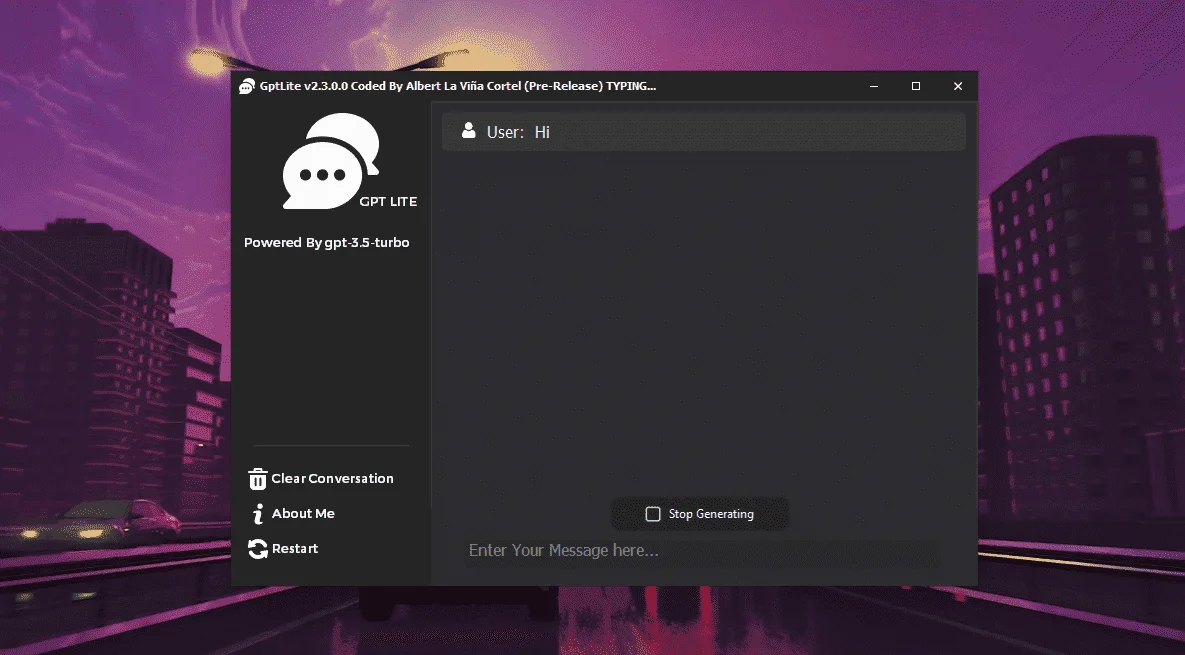This screenshot has height=655, width=1185.
Task: Minimize the GptLite window
Action: pos(874,86)
